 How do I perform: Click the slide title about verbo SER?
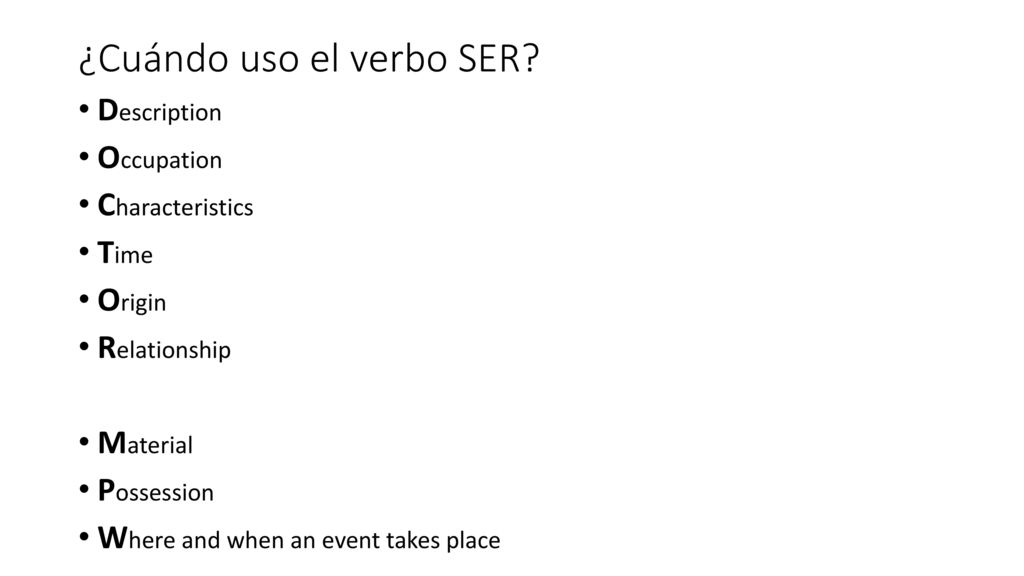click(x=309, y=59)
